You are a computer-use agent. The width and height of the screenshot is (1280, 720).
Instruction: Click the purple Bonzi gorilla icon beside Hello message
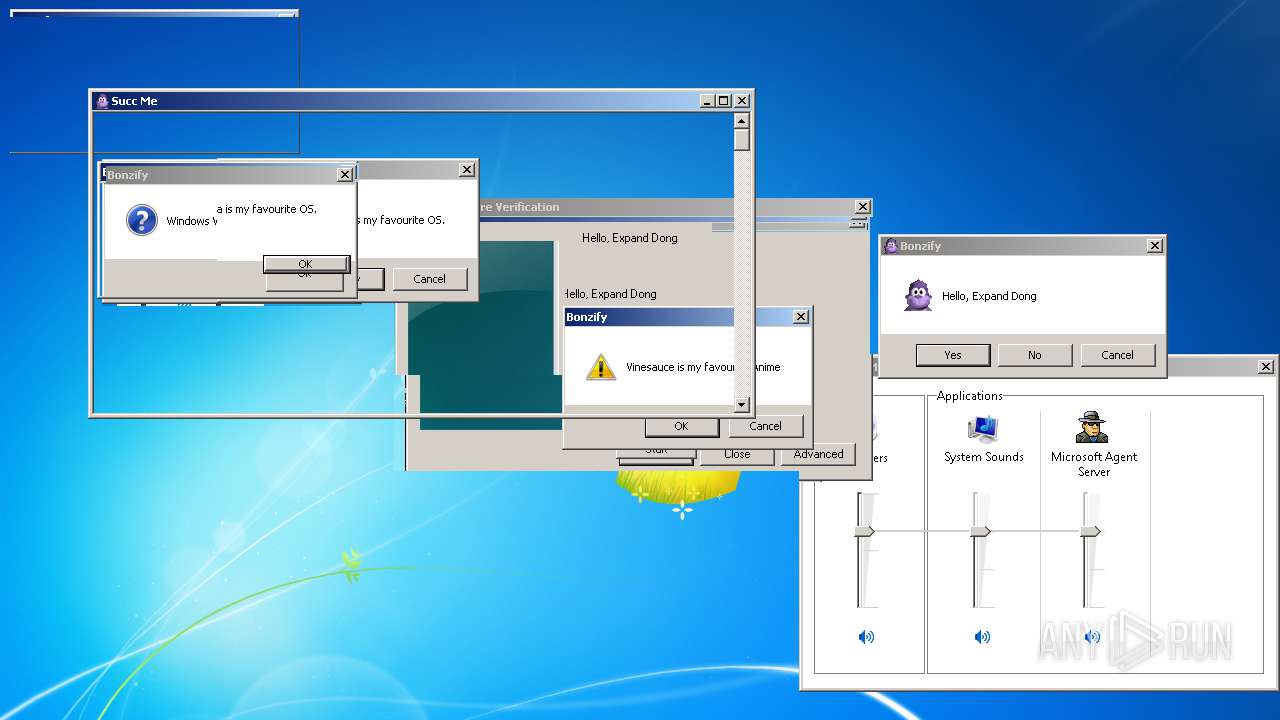click(918, 295)
